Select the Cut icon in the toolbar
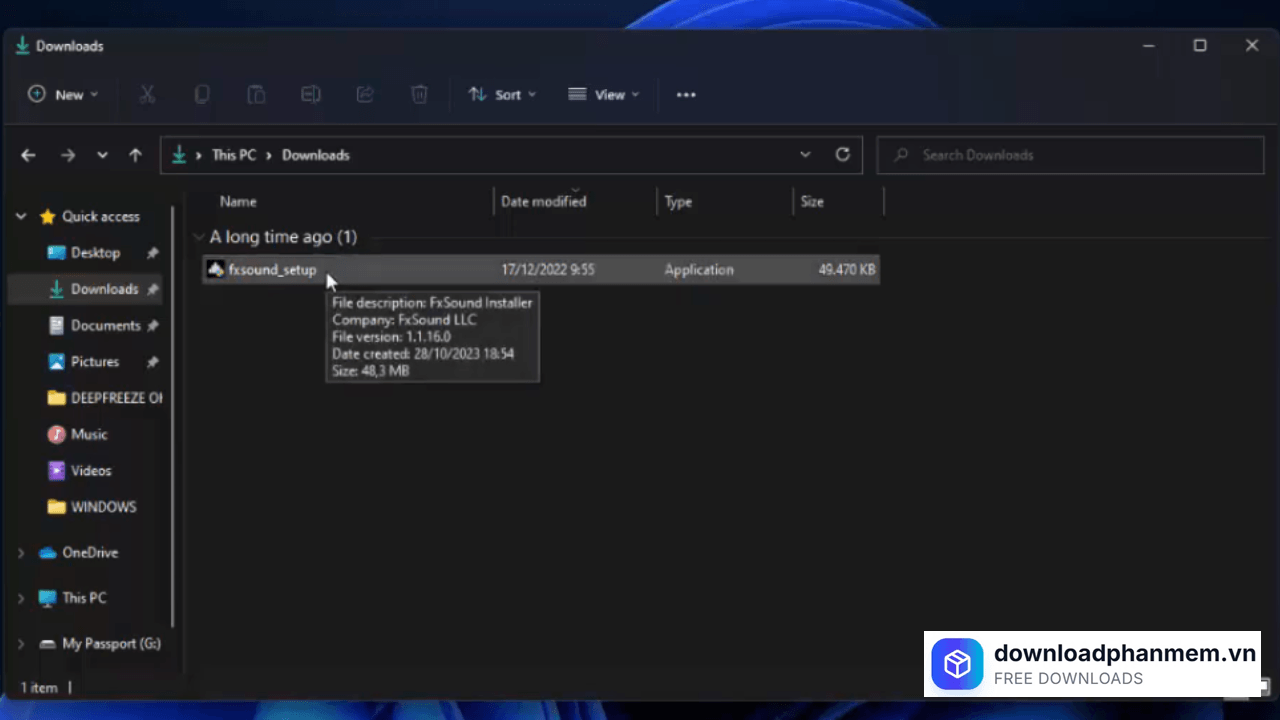 pos(147,94)
